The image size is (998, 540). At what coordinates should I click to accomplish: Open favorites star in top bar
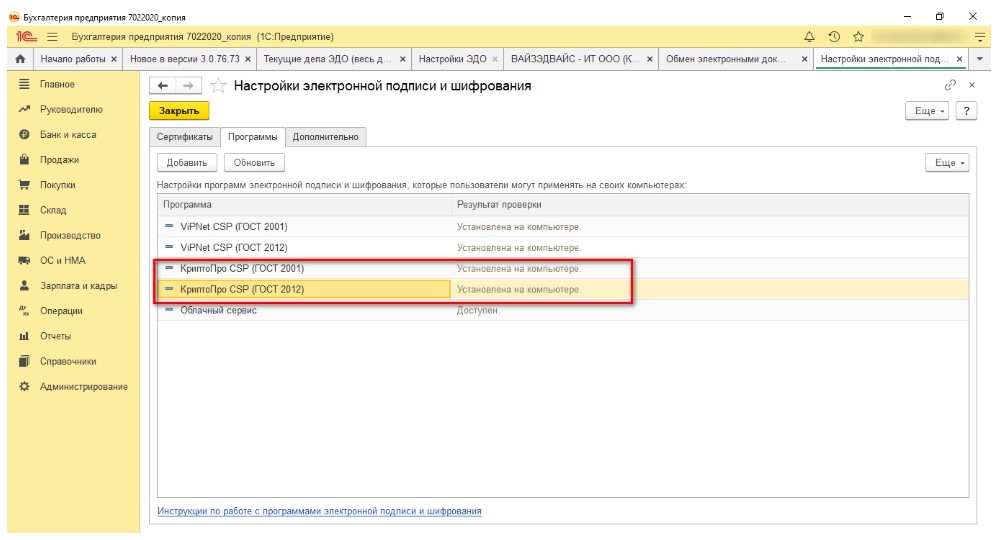pyautogui.click(x=858, y=37)
